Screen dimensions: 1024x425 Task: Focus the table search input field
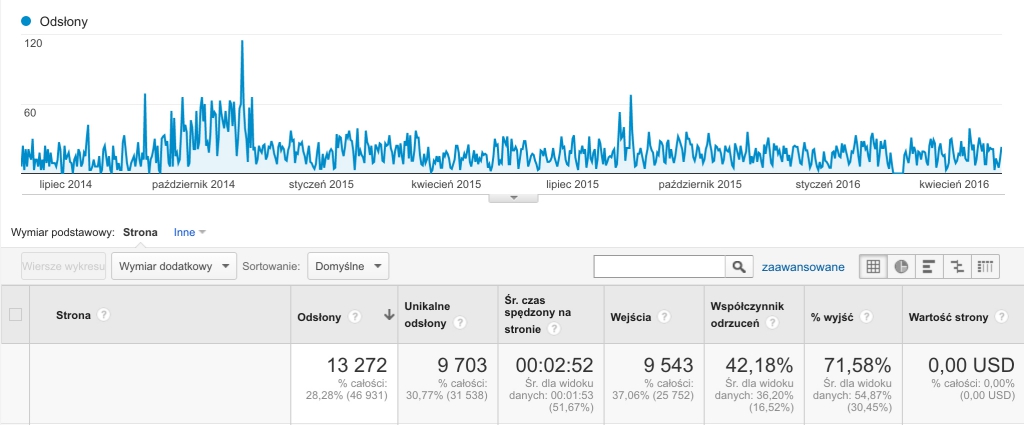[x=659, y=266]
